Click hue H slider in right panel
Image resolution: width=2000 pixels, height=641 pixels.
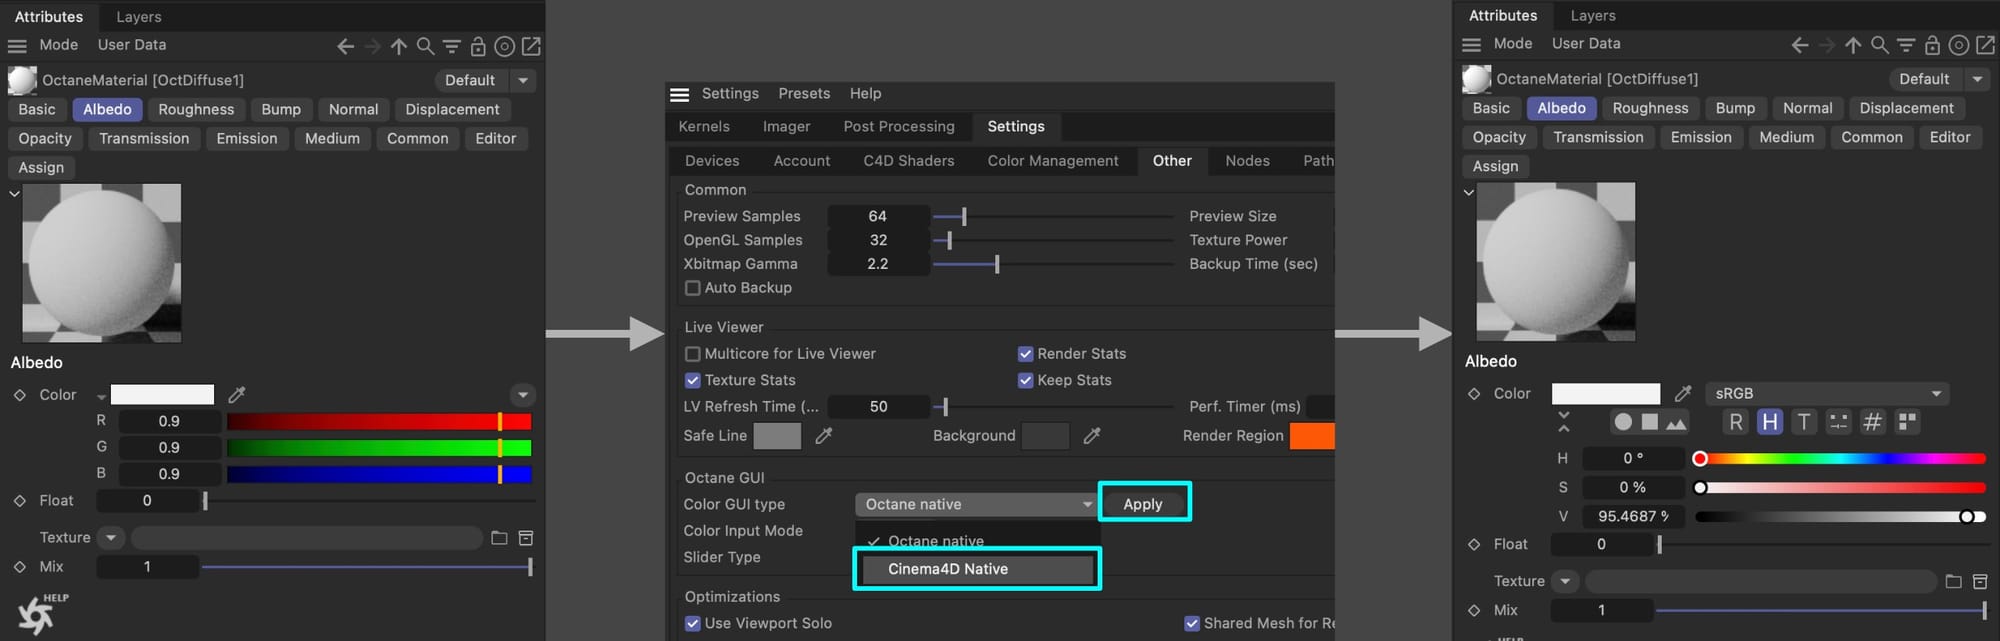pyautogui.click(x=1841, y=459)
